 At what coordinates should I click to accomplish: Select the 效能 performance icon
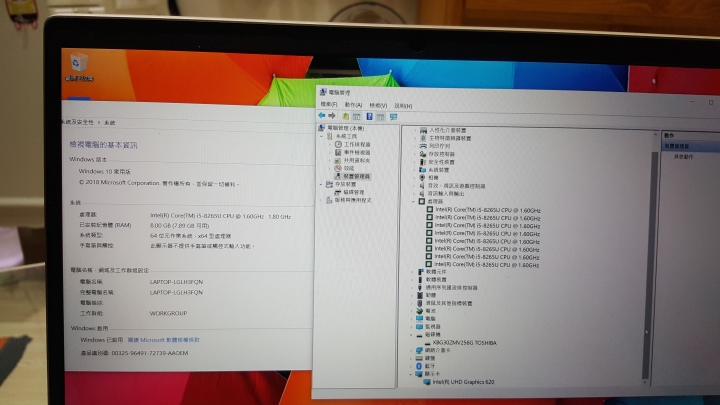pyautogui.click(x=338, y=169)
